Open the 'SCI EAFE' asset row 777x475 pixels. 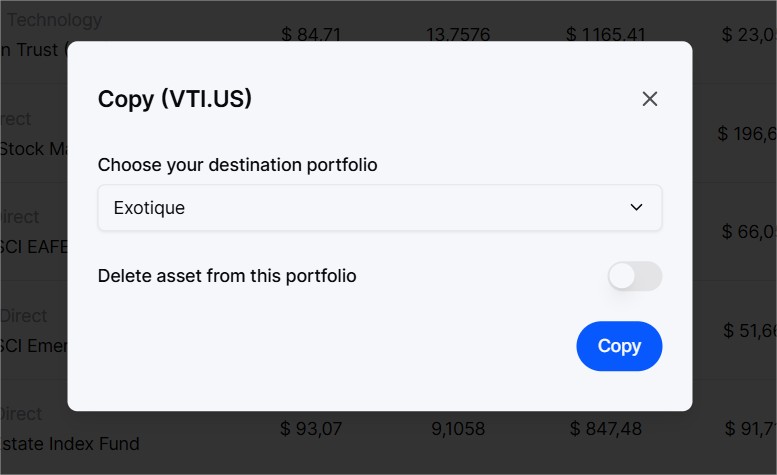pyautogui.click(x=33, y=247)
